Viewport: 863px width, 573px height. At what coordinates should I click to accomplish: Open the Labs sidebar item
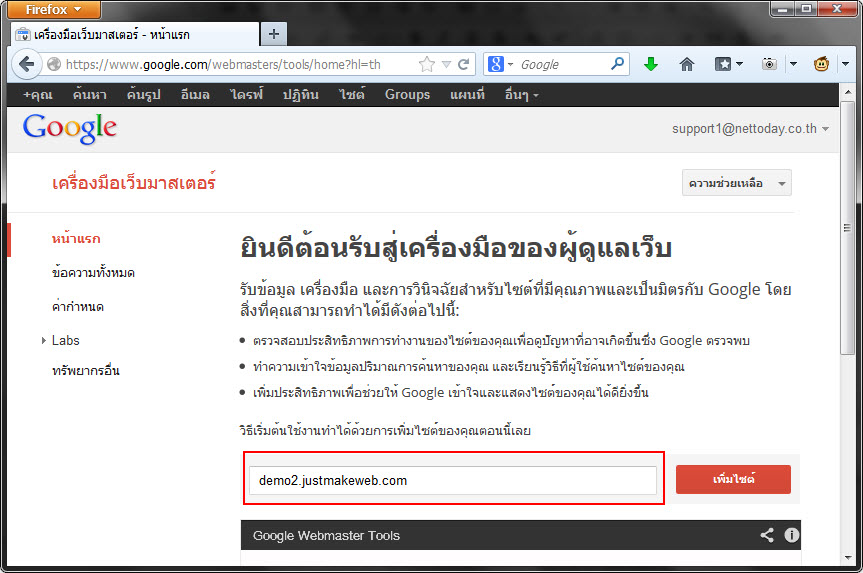(x=65, y=341)
